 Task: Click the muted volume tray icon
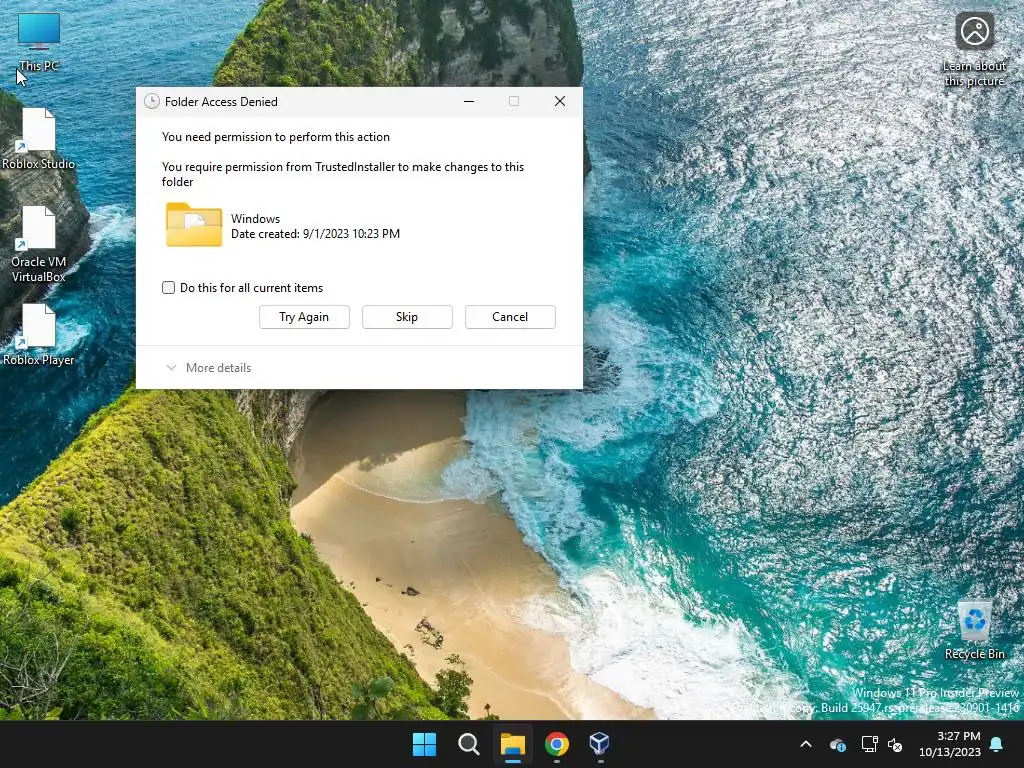pyautogui.click(x=895, y=744)
